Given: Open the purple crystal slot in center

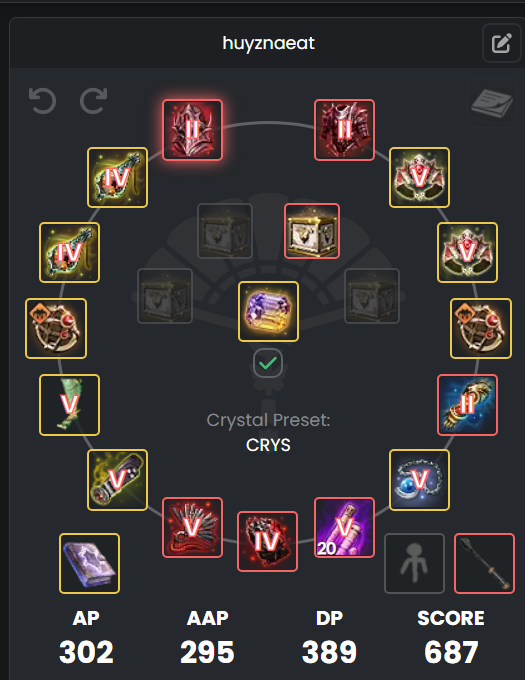Looking at the screenshot, I should point(268,311).
